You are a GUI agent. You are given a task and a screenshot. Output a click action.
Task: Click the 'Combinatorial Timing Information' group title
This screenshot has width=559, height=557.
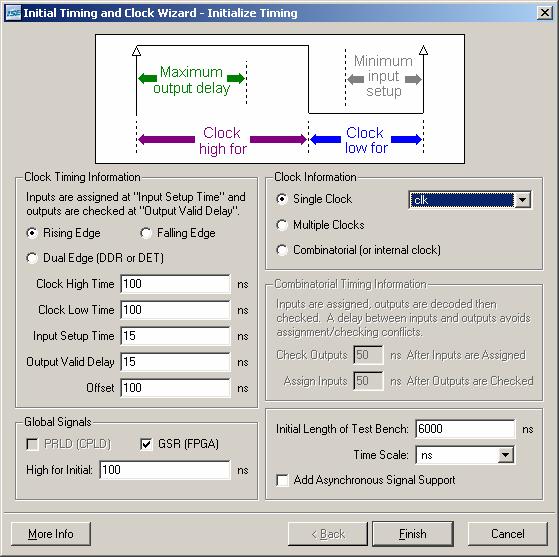pyautogui.click(x=350, y=284)
